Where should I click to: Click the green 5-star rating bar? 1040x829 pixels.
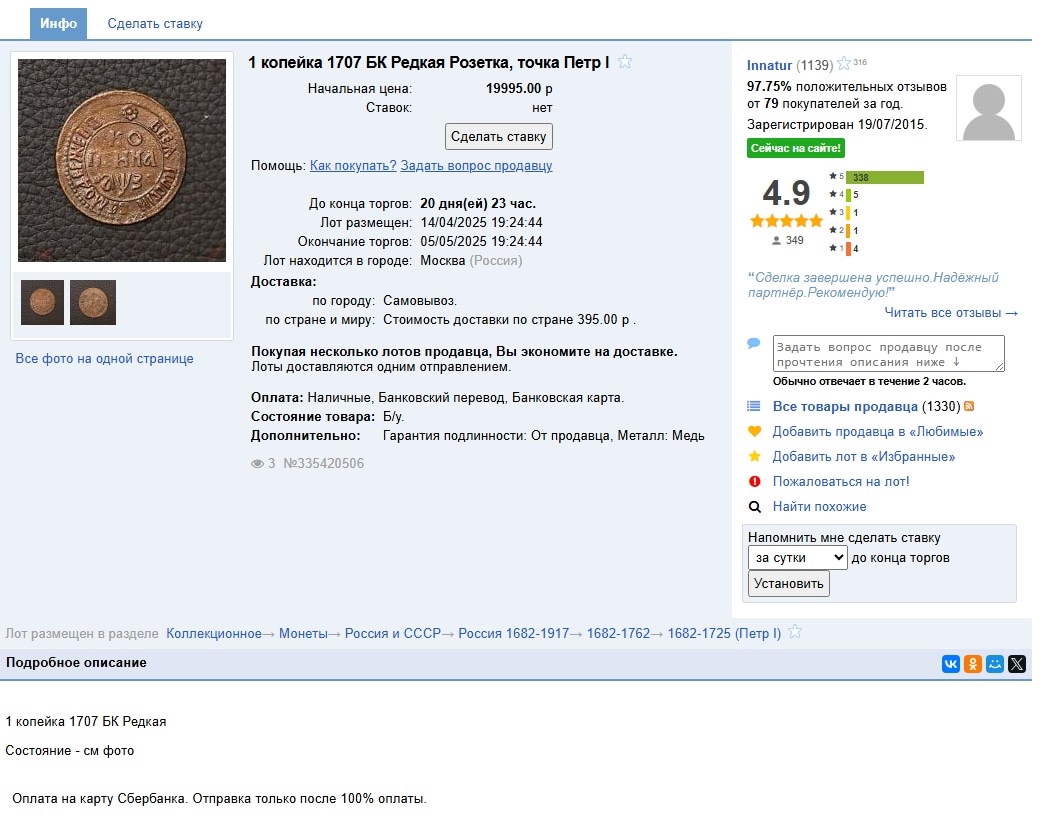[884, 178]
